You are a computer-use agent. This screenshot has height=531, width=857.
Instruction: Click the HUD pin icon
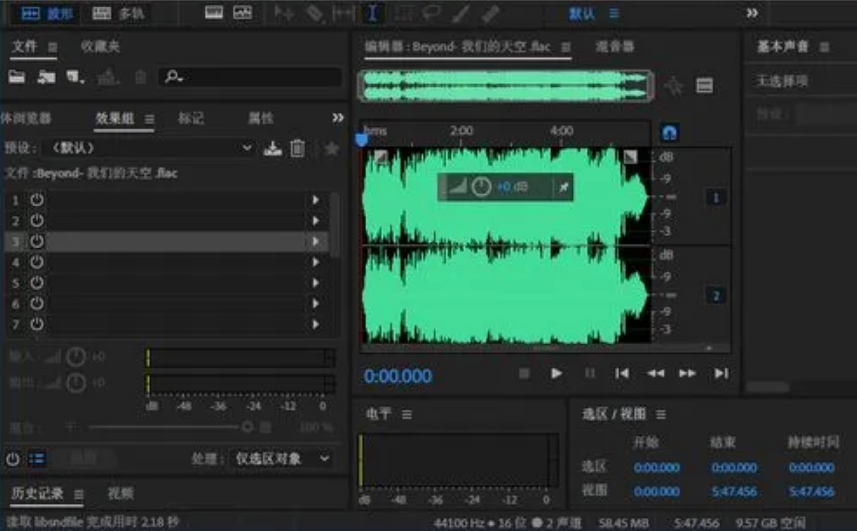tap(563, 187)
